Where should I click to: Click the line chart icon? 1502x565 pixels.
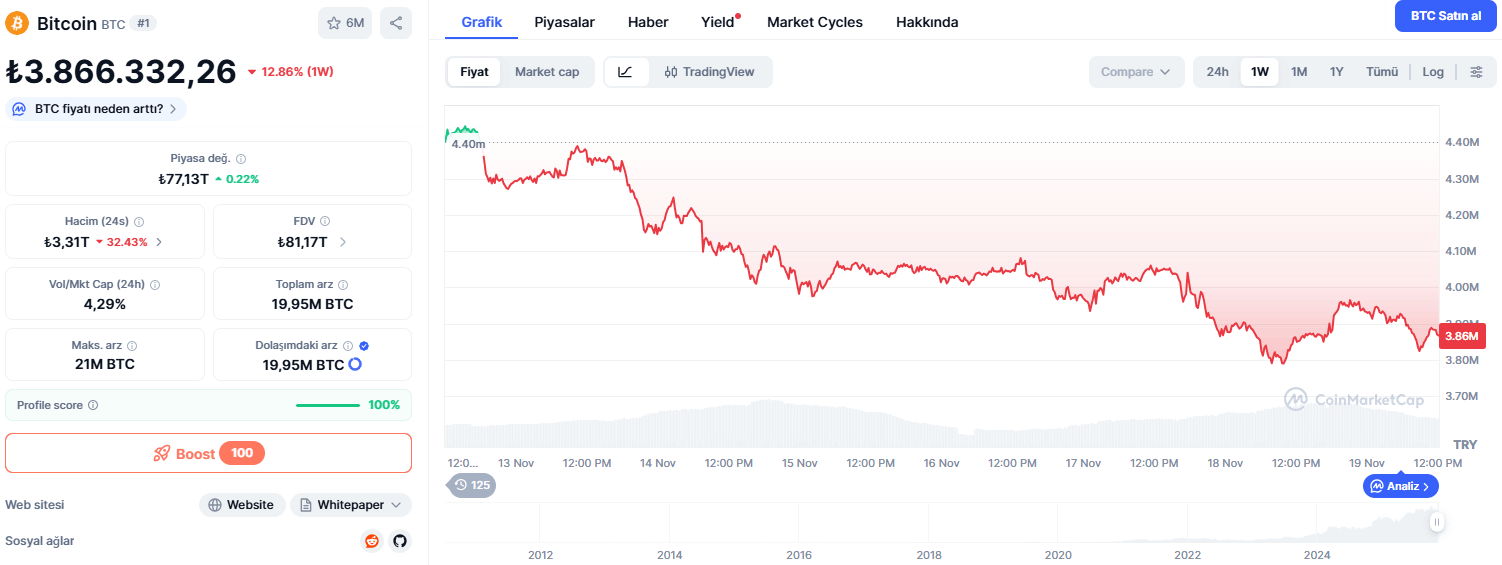click(626, 72)
